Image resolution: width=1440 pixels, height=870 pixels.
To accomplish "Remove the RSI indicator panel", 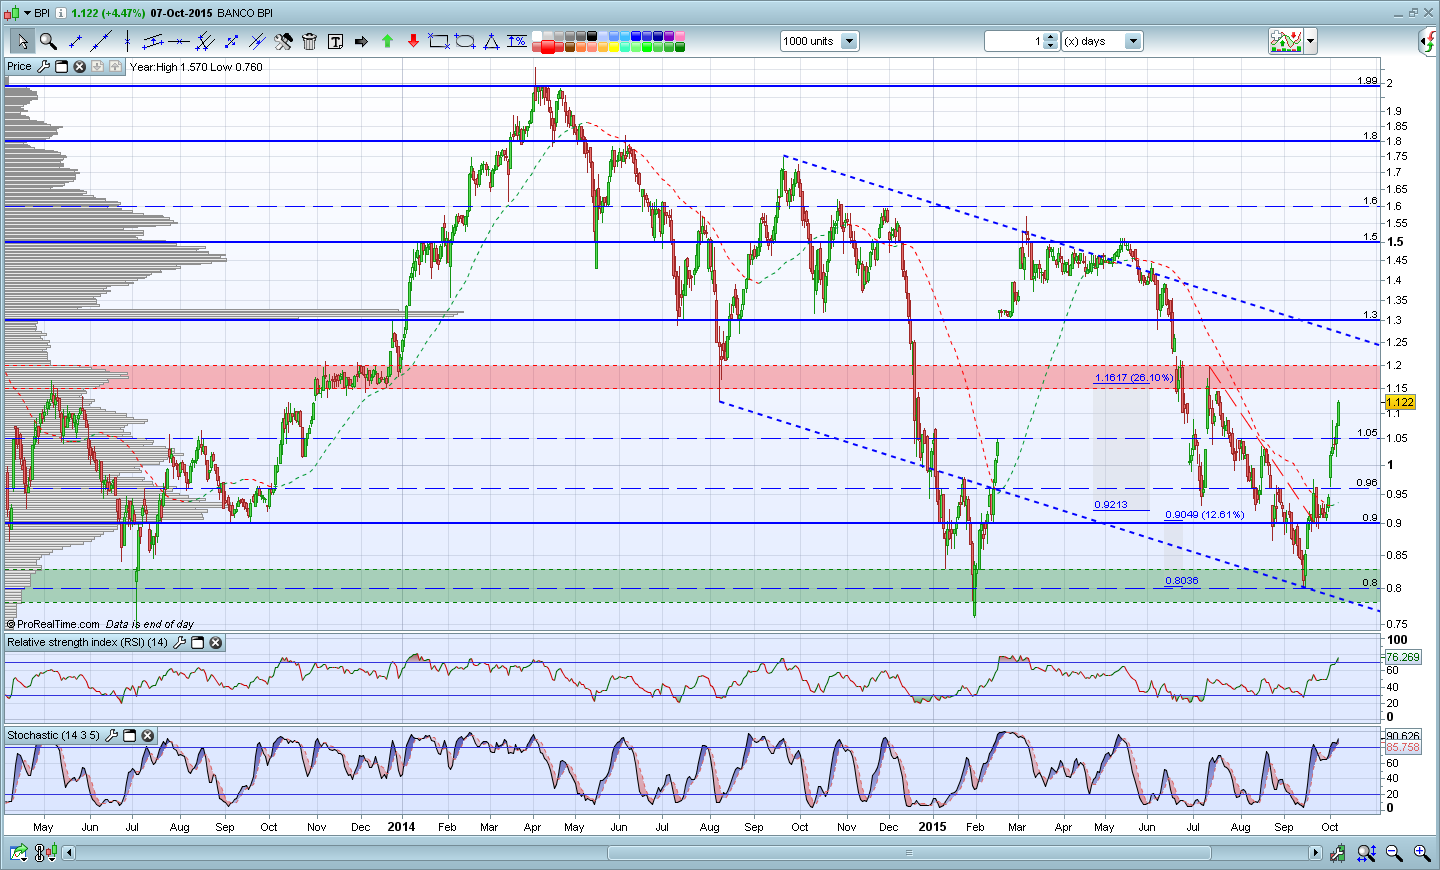I will pos(215,642).
